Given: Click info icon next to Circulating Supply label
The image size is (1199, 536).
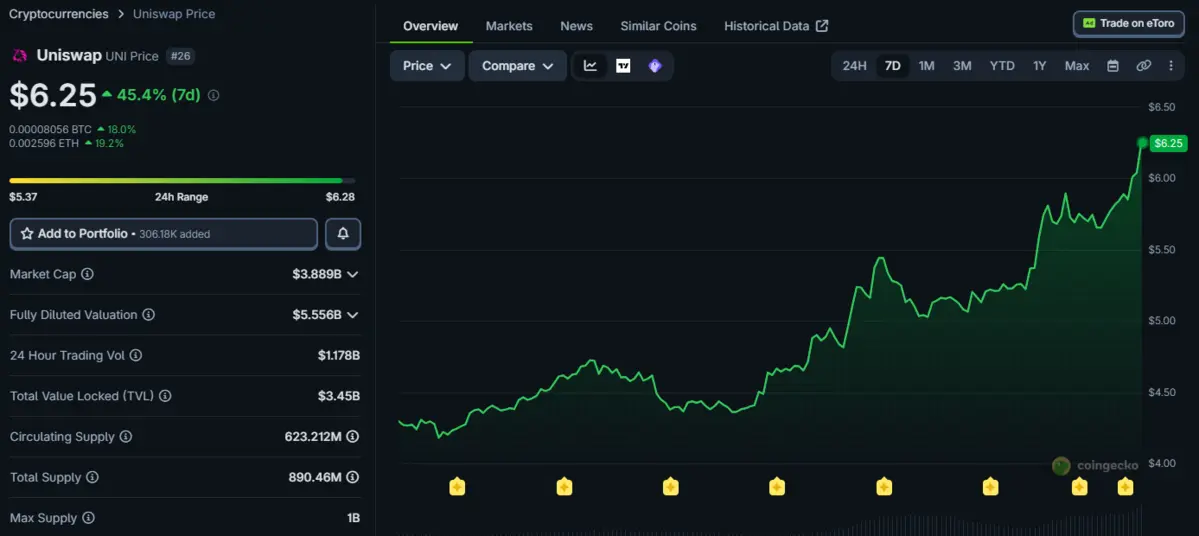Looking at the screenshot, I should [125, 437].
